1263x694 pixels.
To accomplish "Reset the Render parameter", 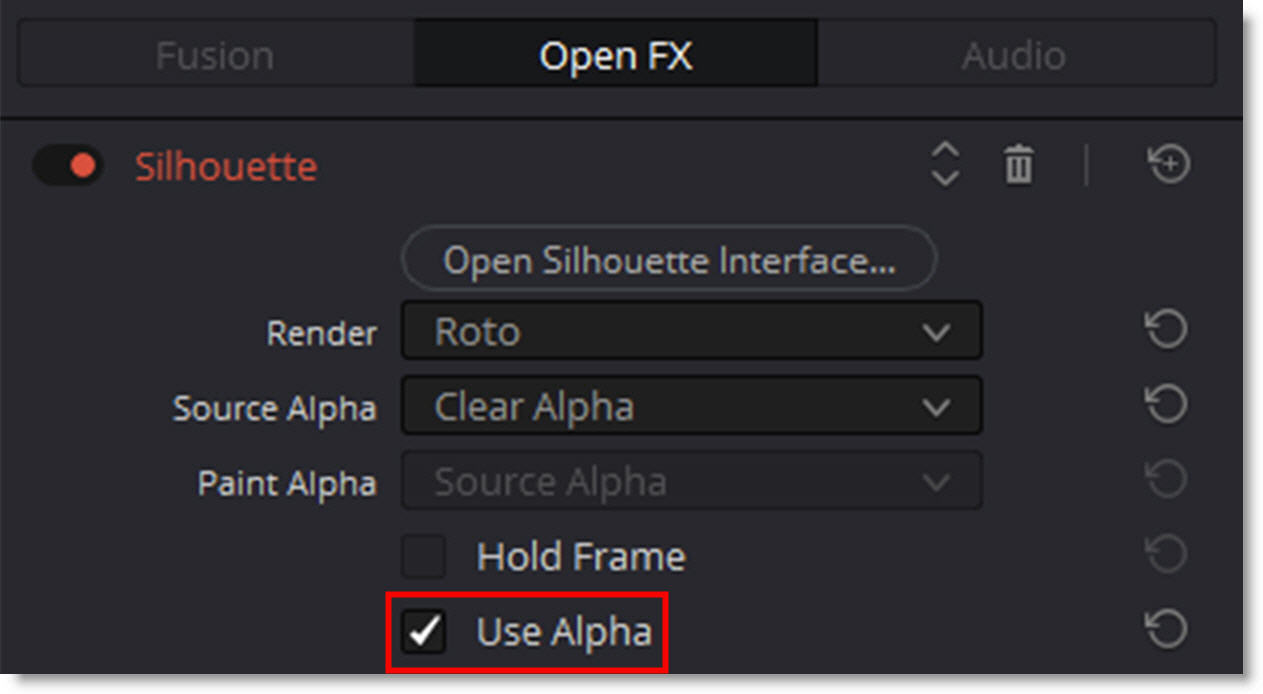I will pos(1166,330).
